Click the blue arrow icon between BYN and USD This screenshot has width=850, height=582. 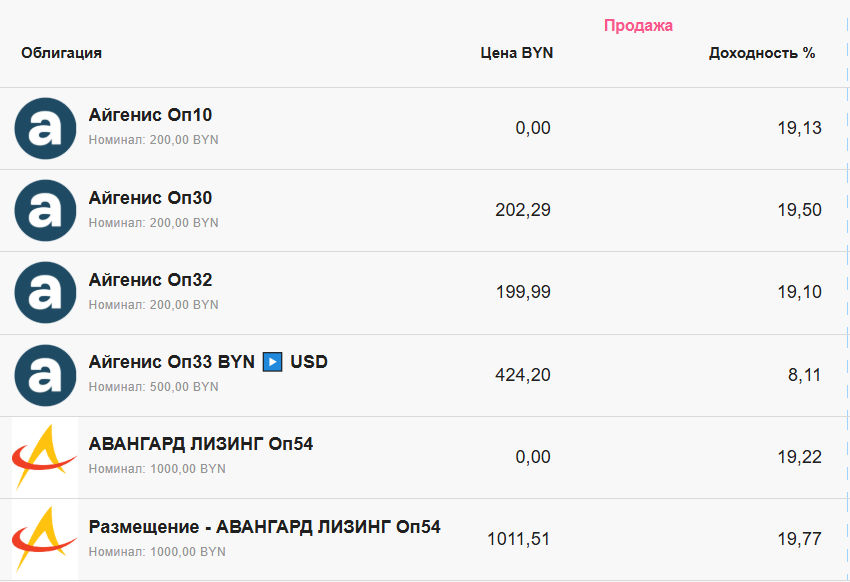pos(272,362)
